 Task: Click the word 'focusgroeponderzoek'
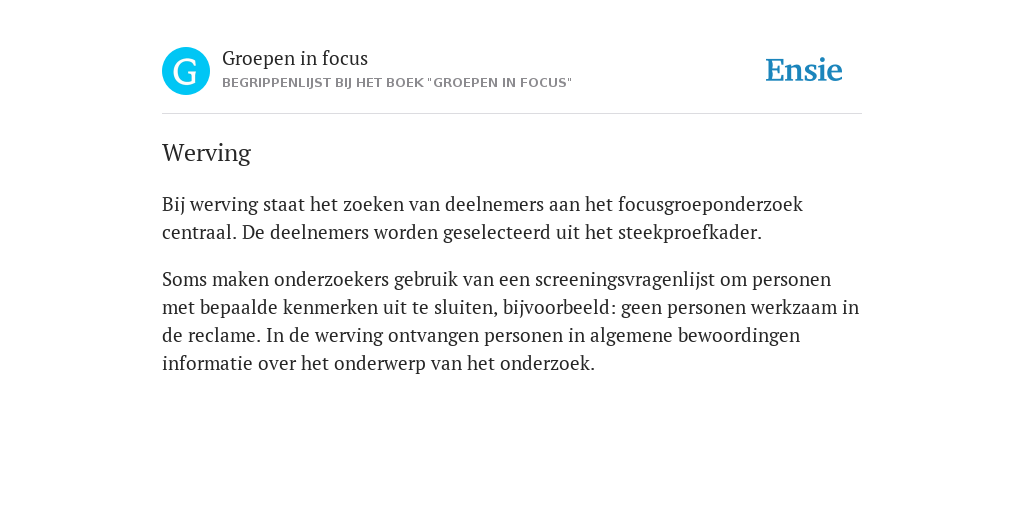tap(711, 205)
